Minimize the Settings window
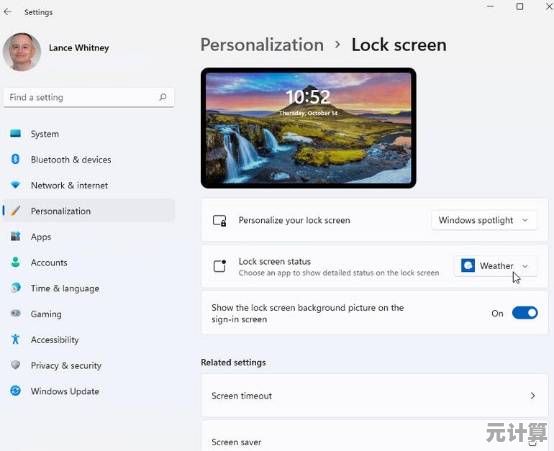The height and width of the screenshot is (451, 554). point(490,6)
